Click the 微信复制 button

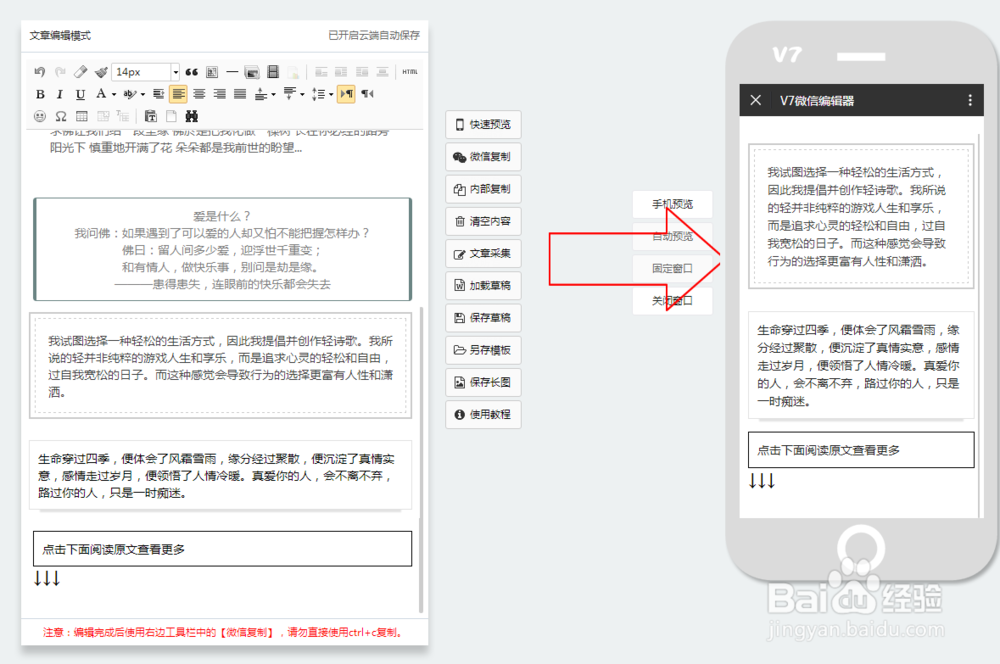point(483,156)
